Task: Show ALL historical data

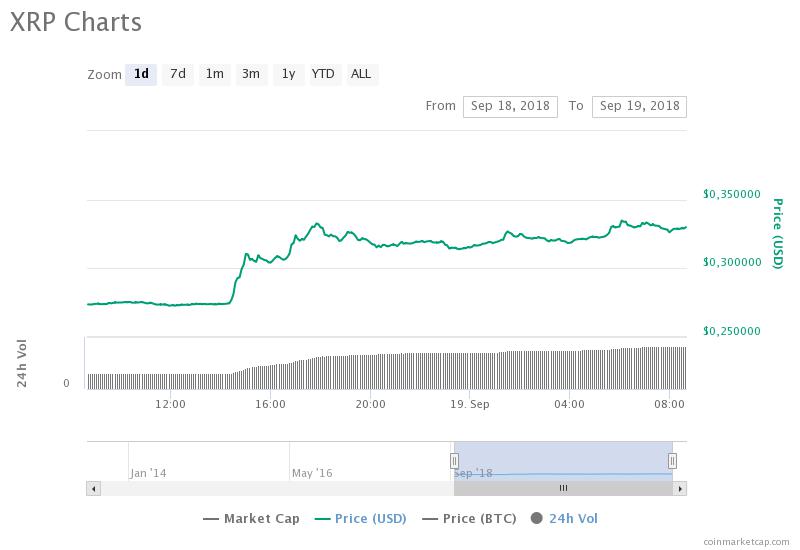Action: 361,74
